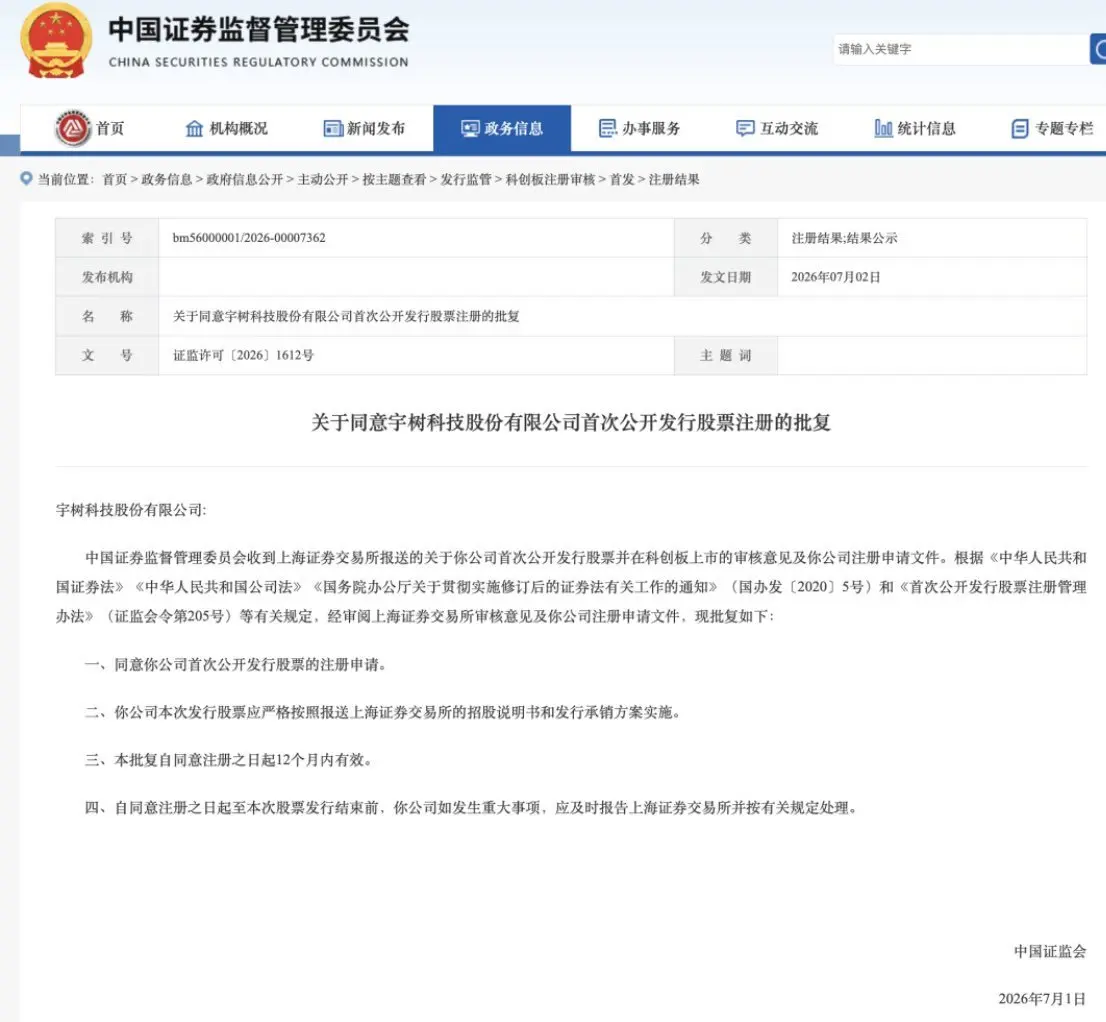
Task: Click the date 2026年07月02日
Action: [x=836, y=277]
